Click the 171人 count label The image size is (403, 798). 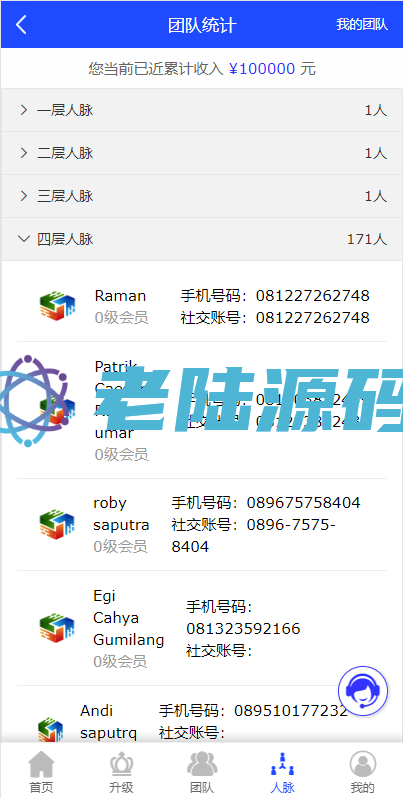[x=367, y=239]
